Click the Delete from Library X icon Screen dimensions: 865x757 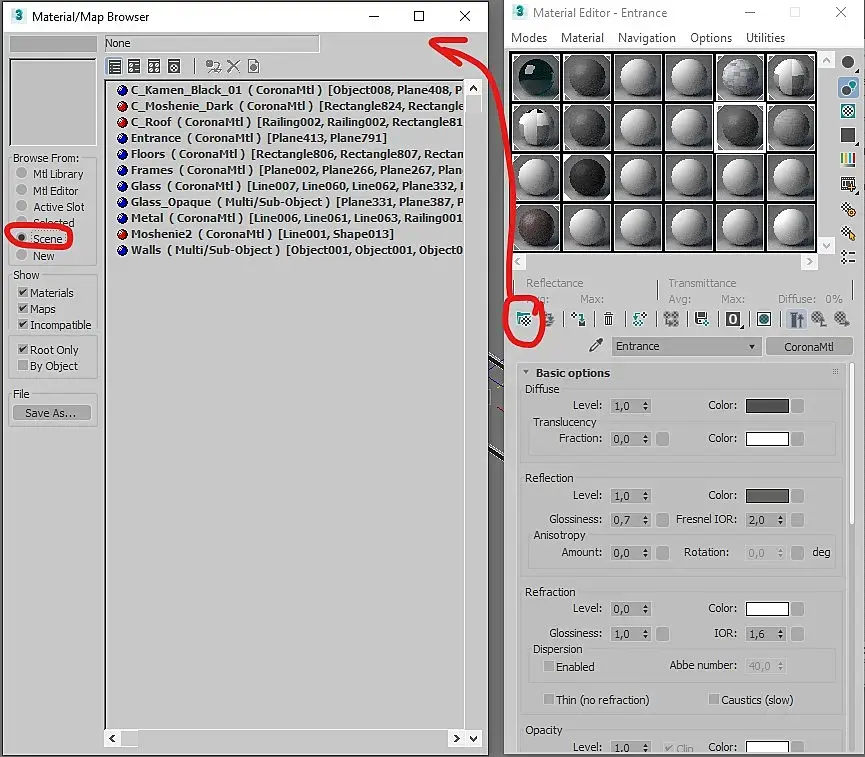pos(233,67)
